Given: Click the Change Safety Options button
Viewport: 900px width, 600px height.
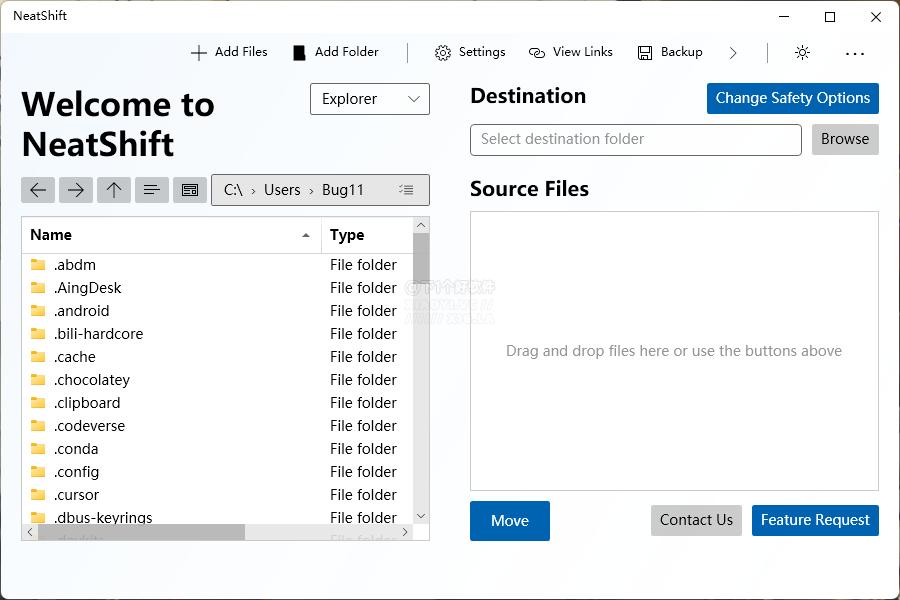Looking at the screenshot, I should 792,98.
